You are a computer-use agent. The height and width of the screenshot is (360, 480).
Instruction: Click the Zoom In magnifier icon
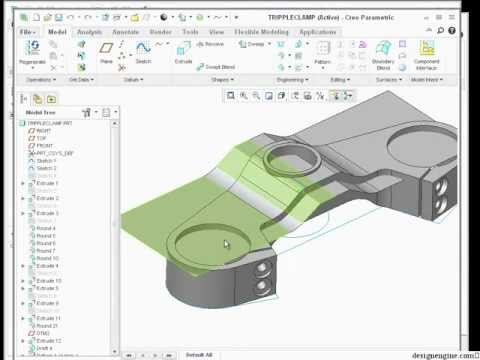pos(244,96)
